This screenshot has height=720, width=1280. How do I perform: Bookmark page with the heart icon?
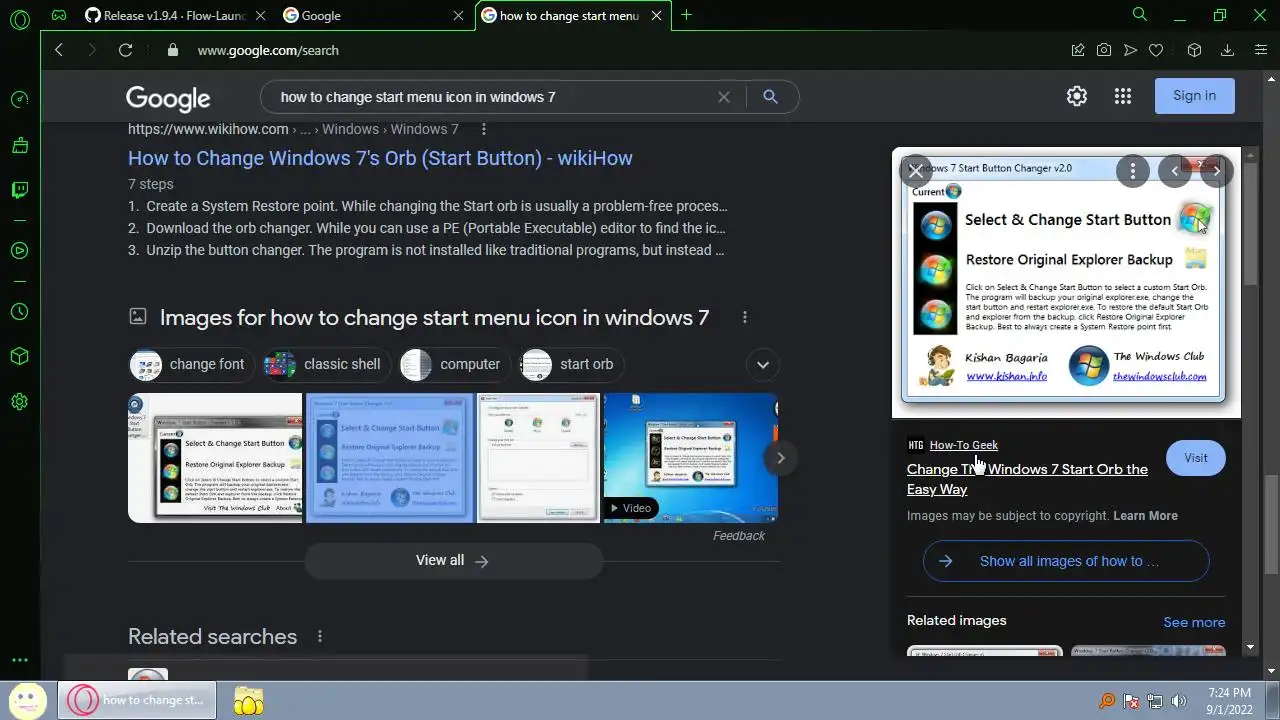[1156, 50]
